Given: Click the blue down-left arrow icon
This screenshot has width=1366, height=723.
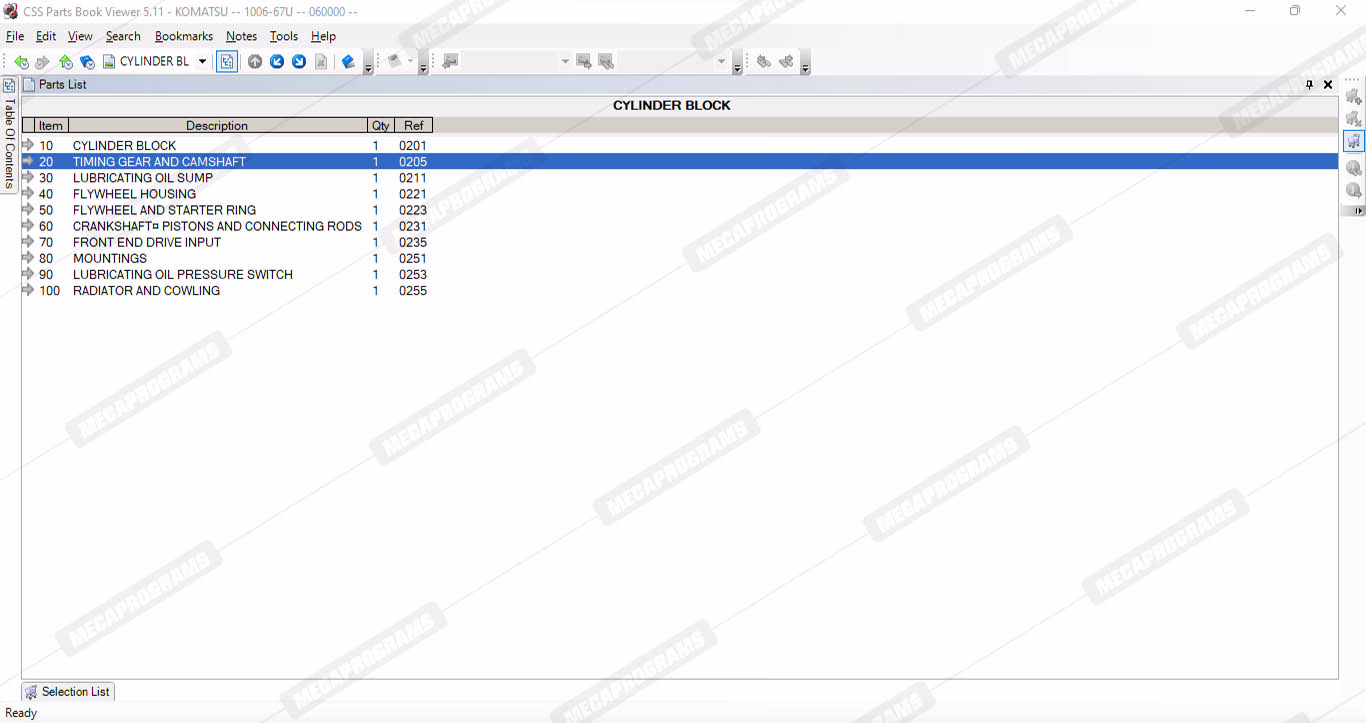Looking at the screenshot, I should [277, 62].
